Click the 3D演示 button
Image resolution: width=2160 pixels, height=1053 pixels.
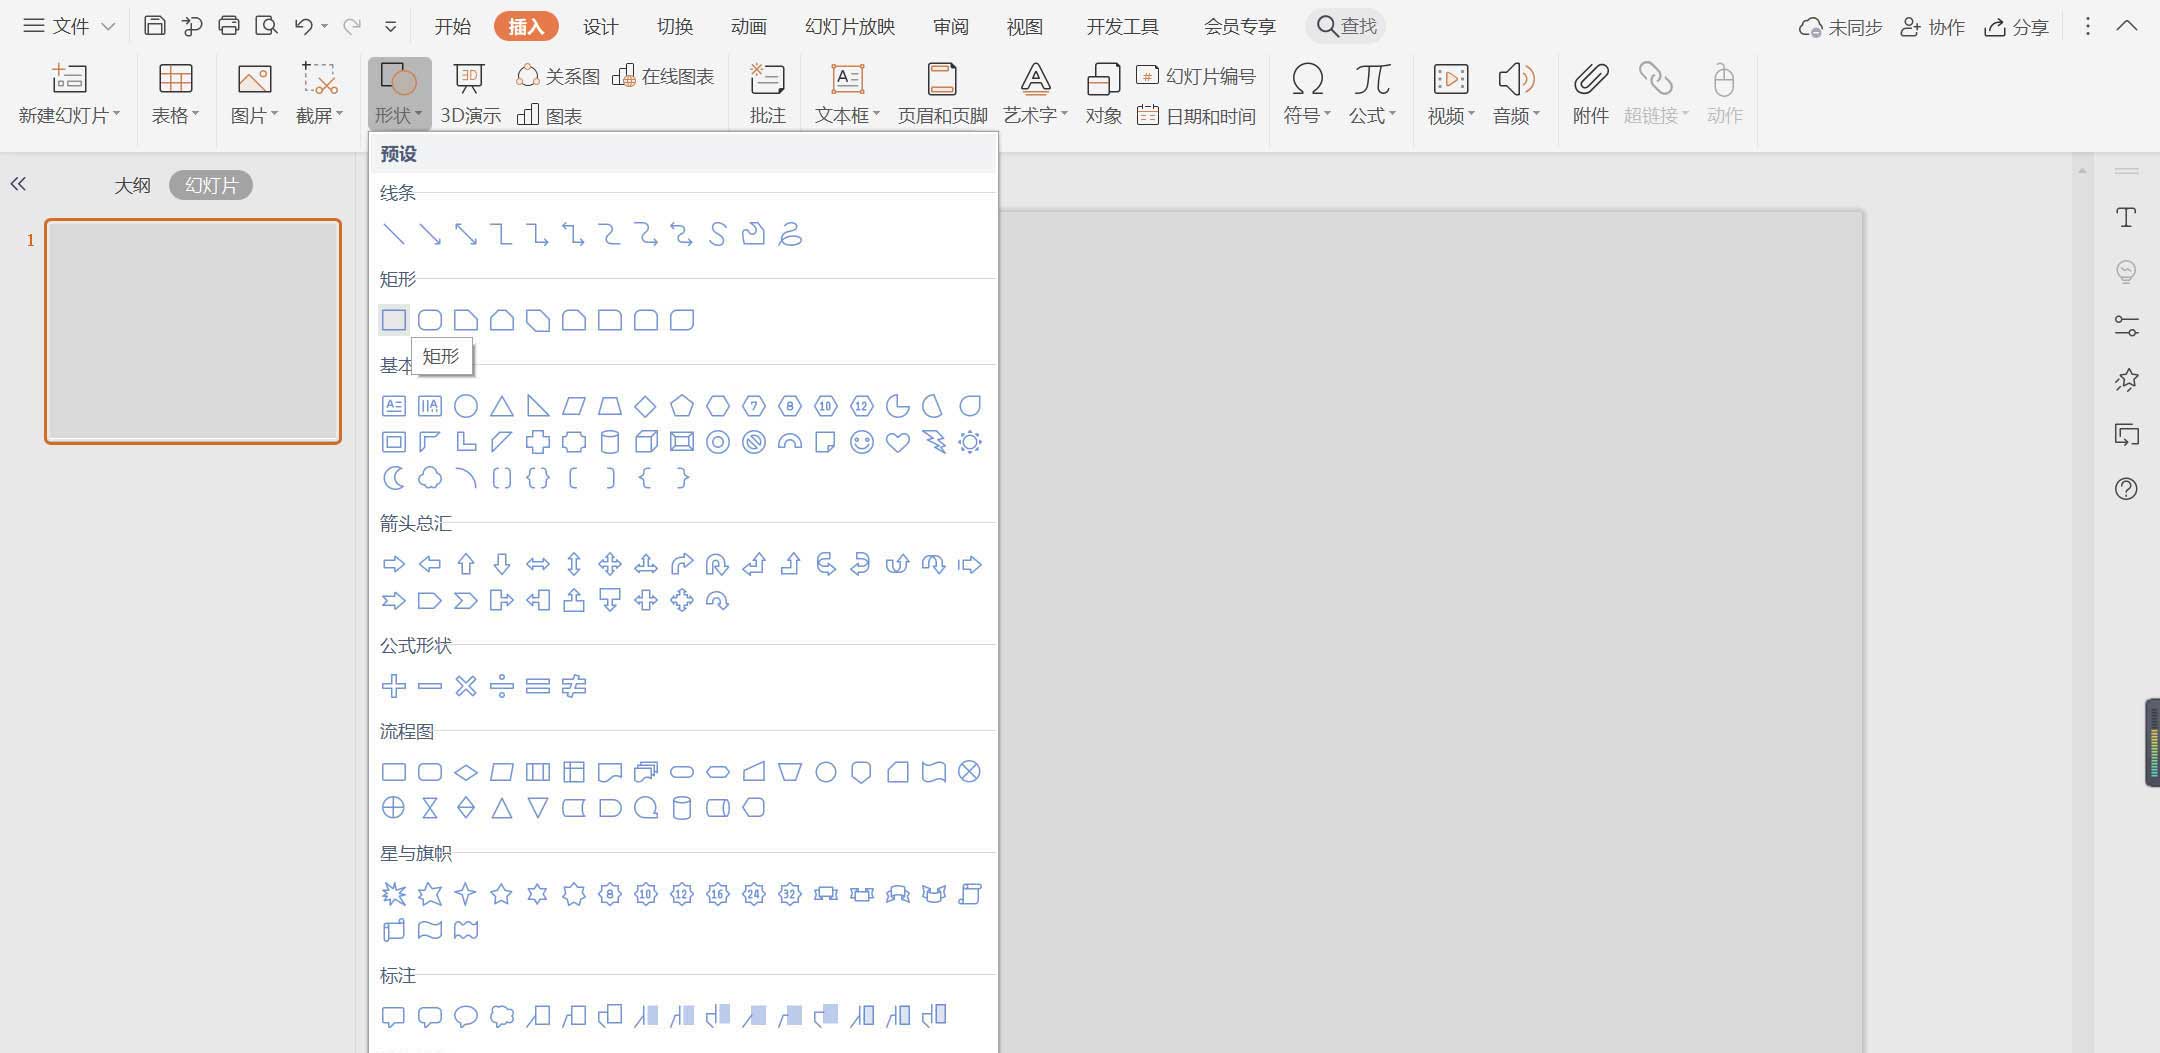(470, 94)
